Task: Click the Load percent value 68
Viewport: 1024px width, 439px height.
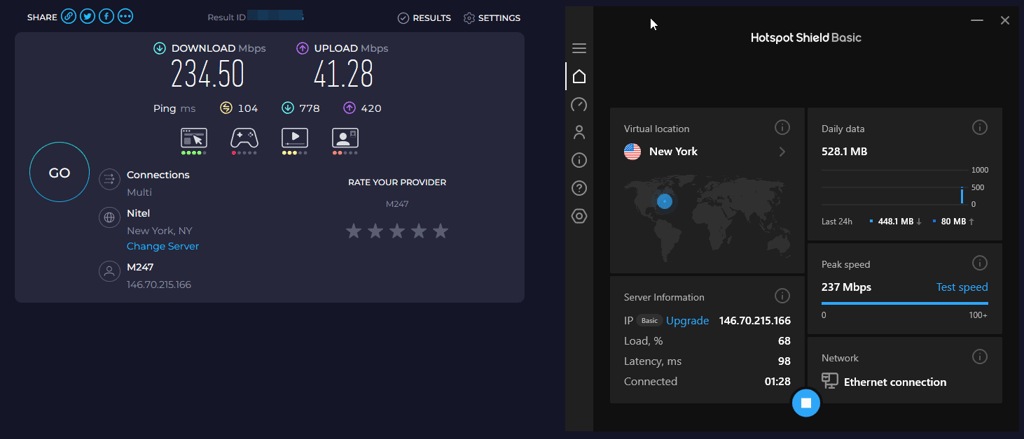Action: (x=784, y=341)
